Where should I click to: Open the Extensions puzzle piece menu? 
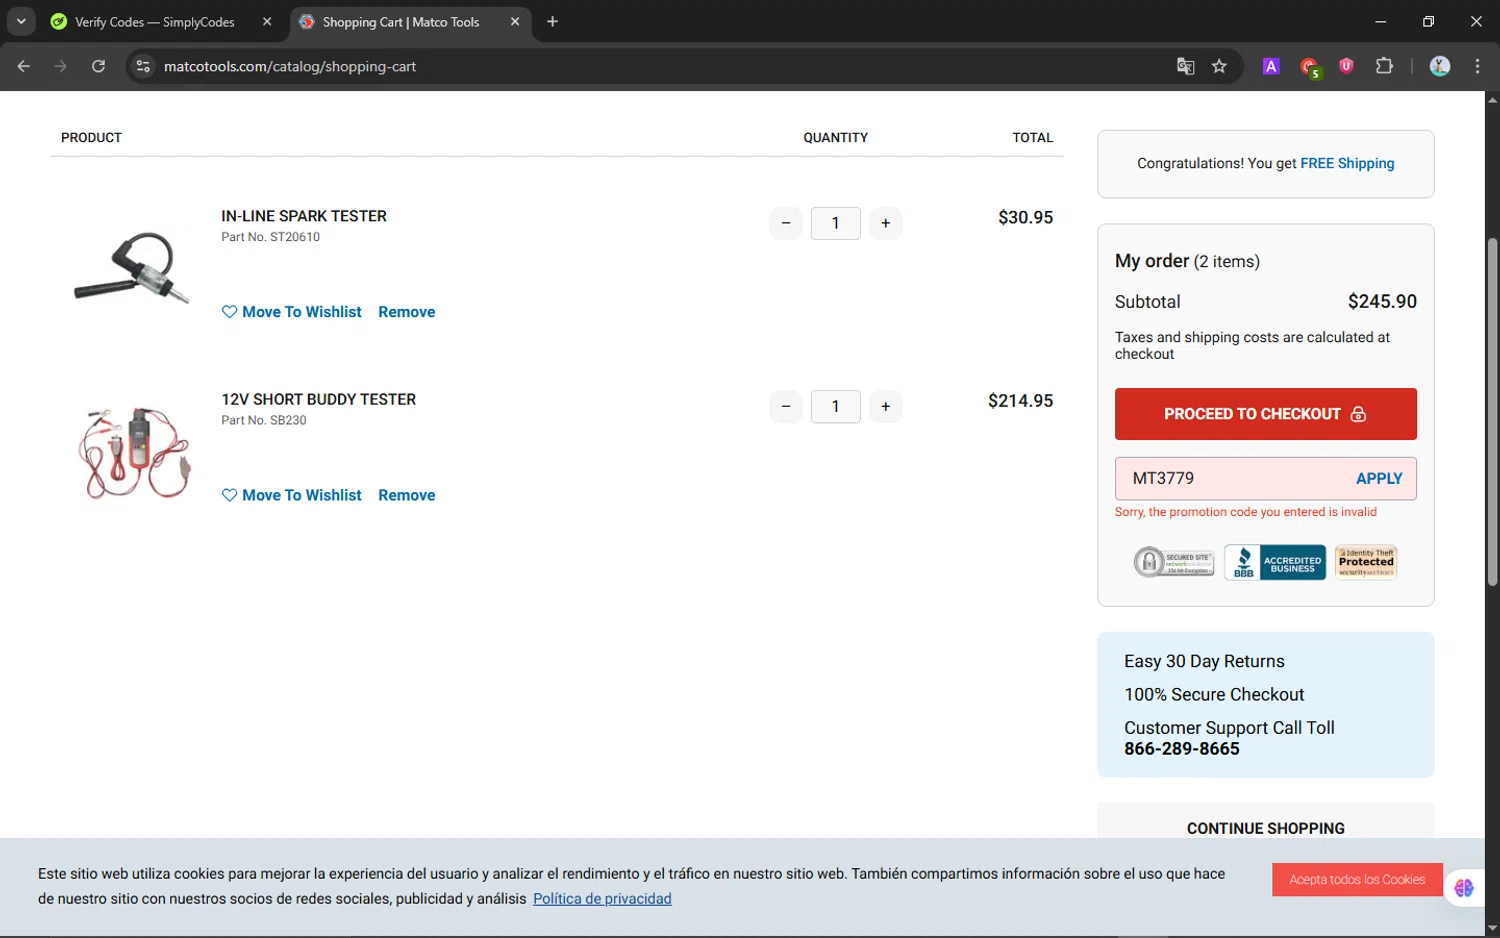(x=1384, y=66)
